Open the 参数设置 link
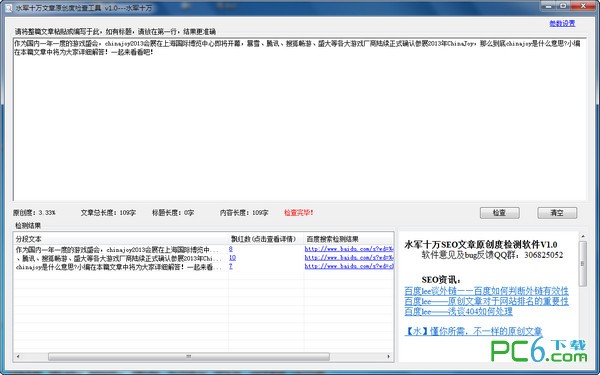This screenshot has width=600, height=375. 562,23
